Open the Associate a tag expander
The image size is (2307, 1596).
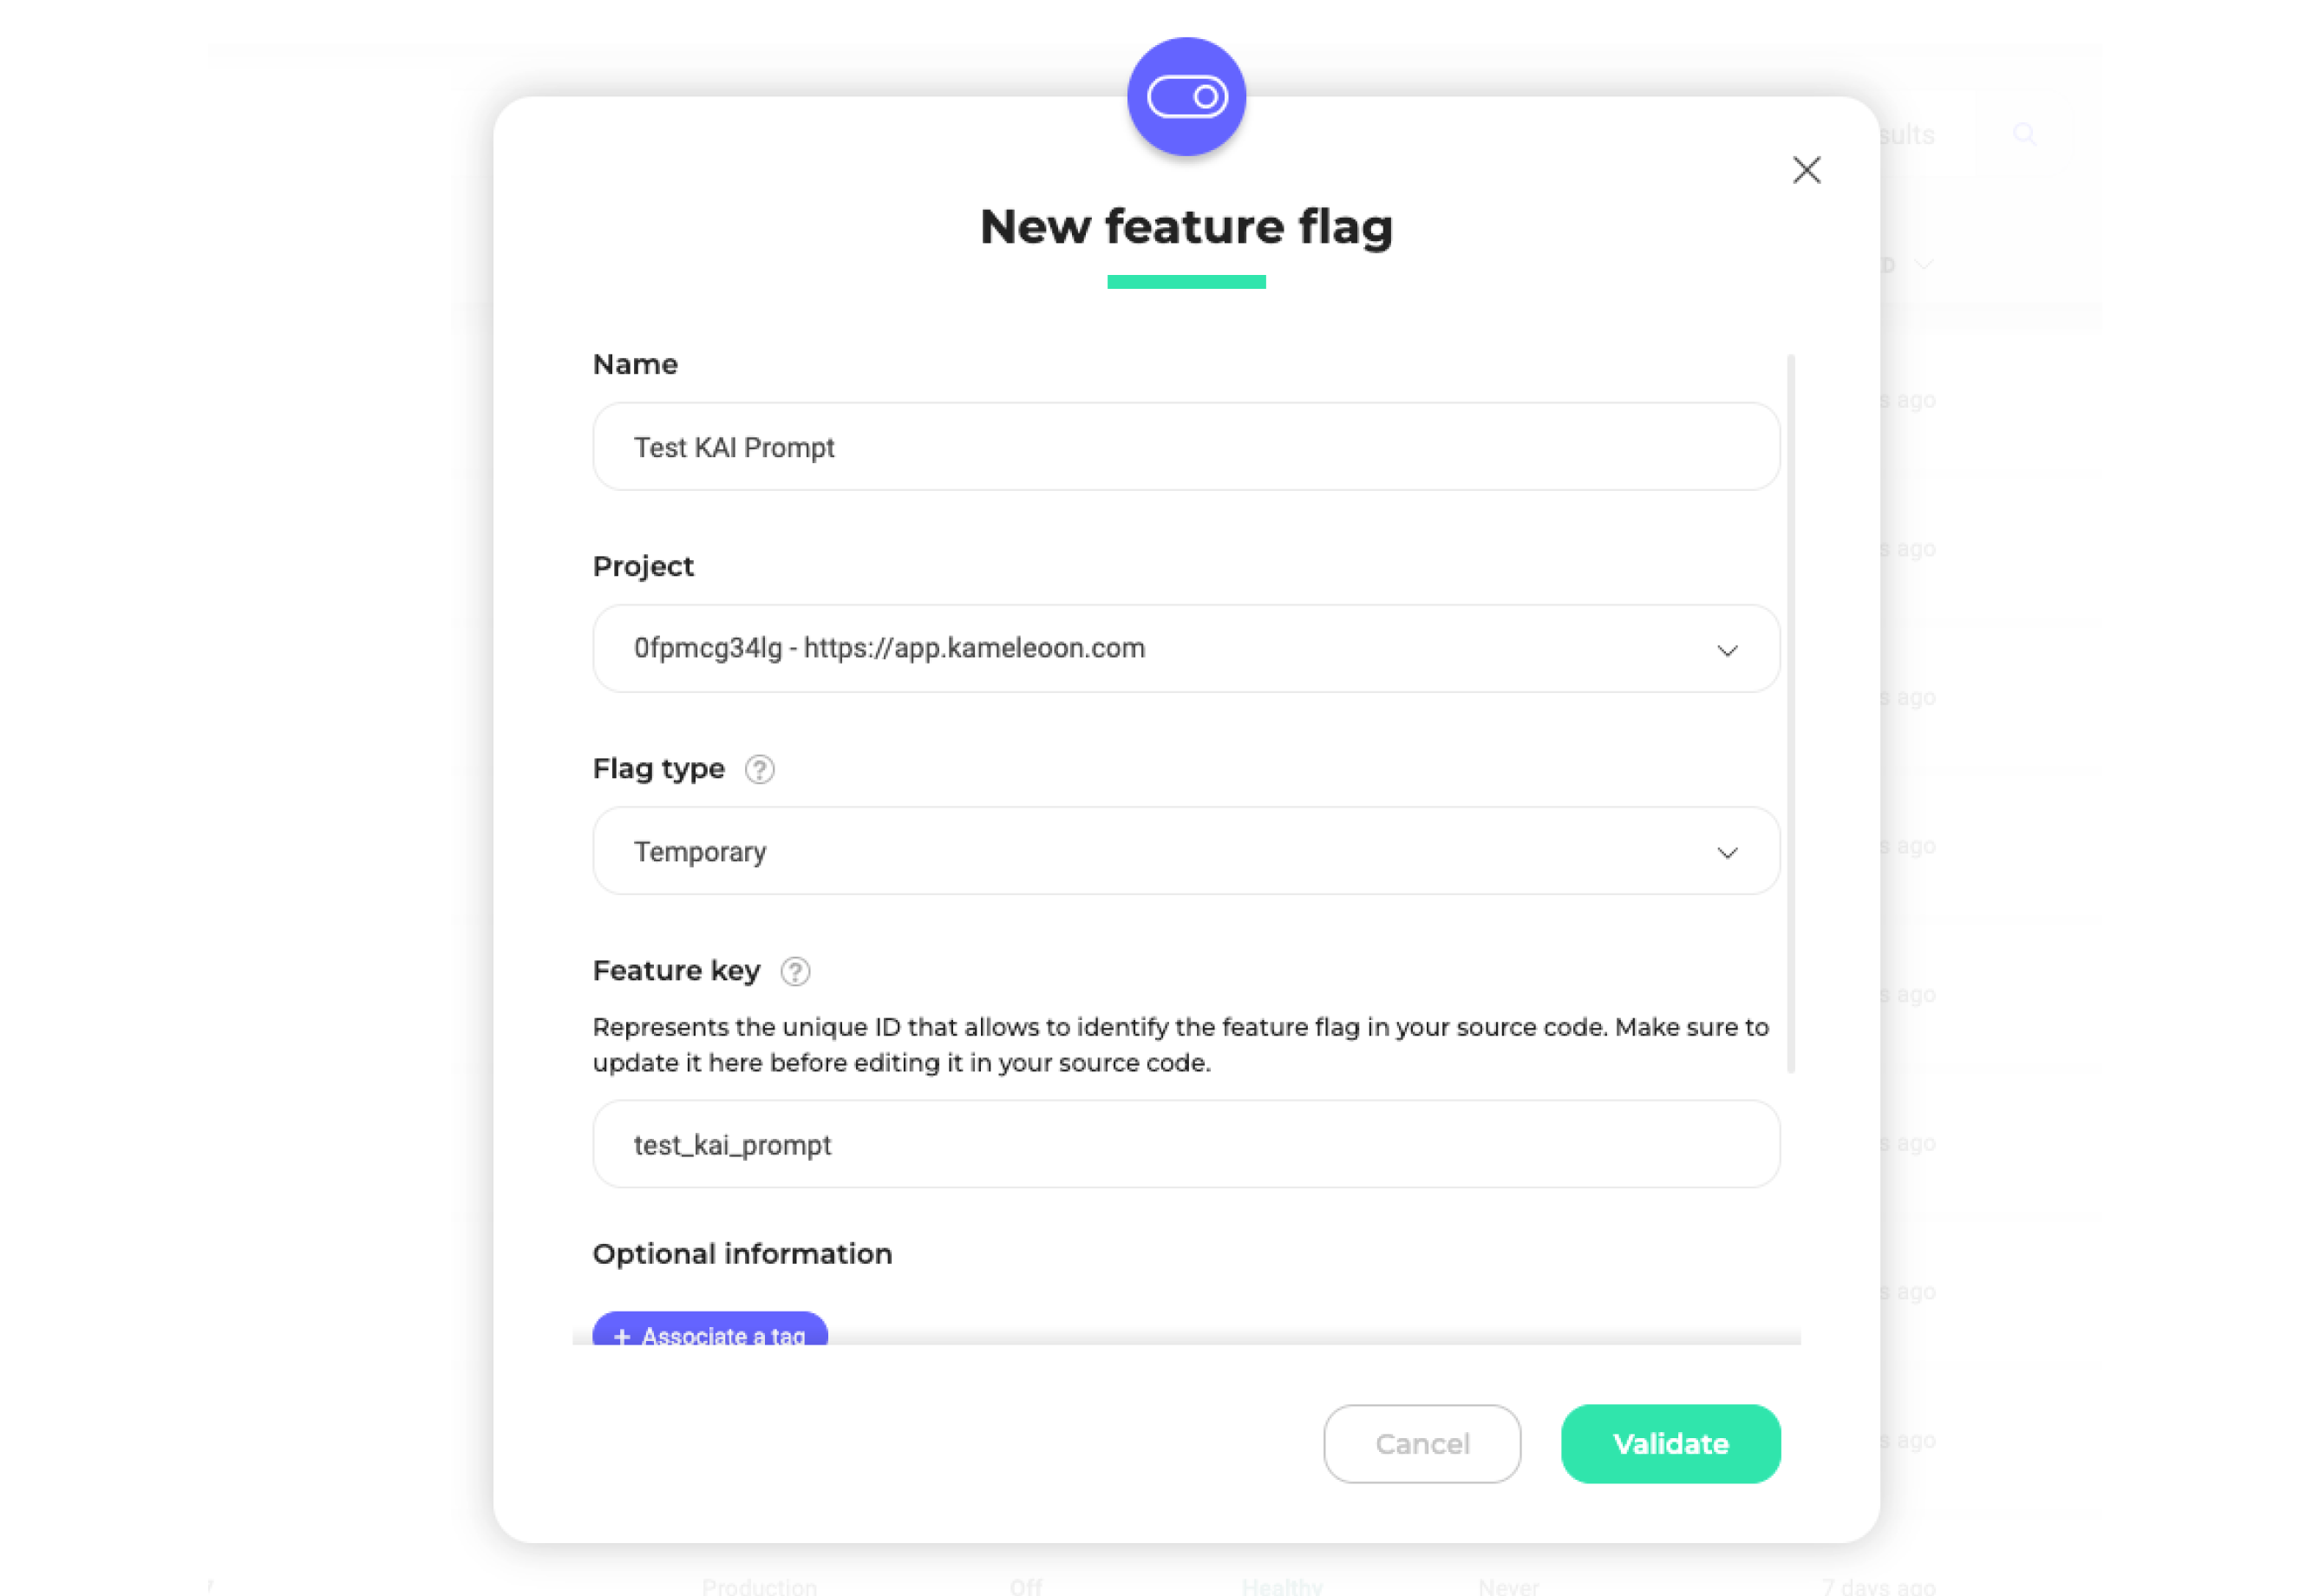click(x=709, y=1335)
